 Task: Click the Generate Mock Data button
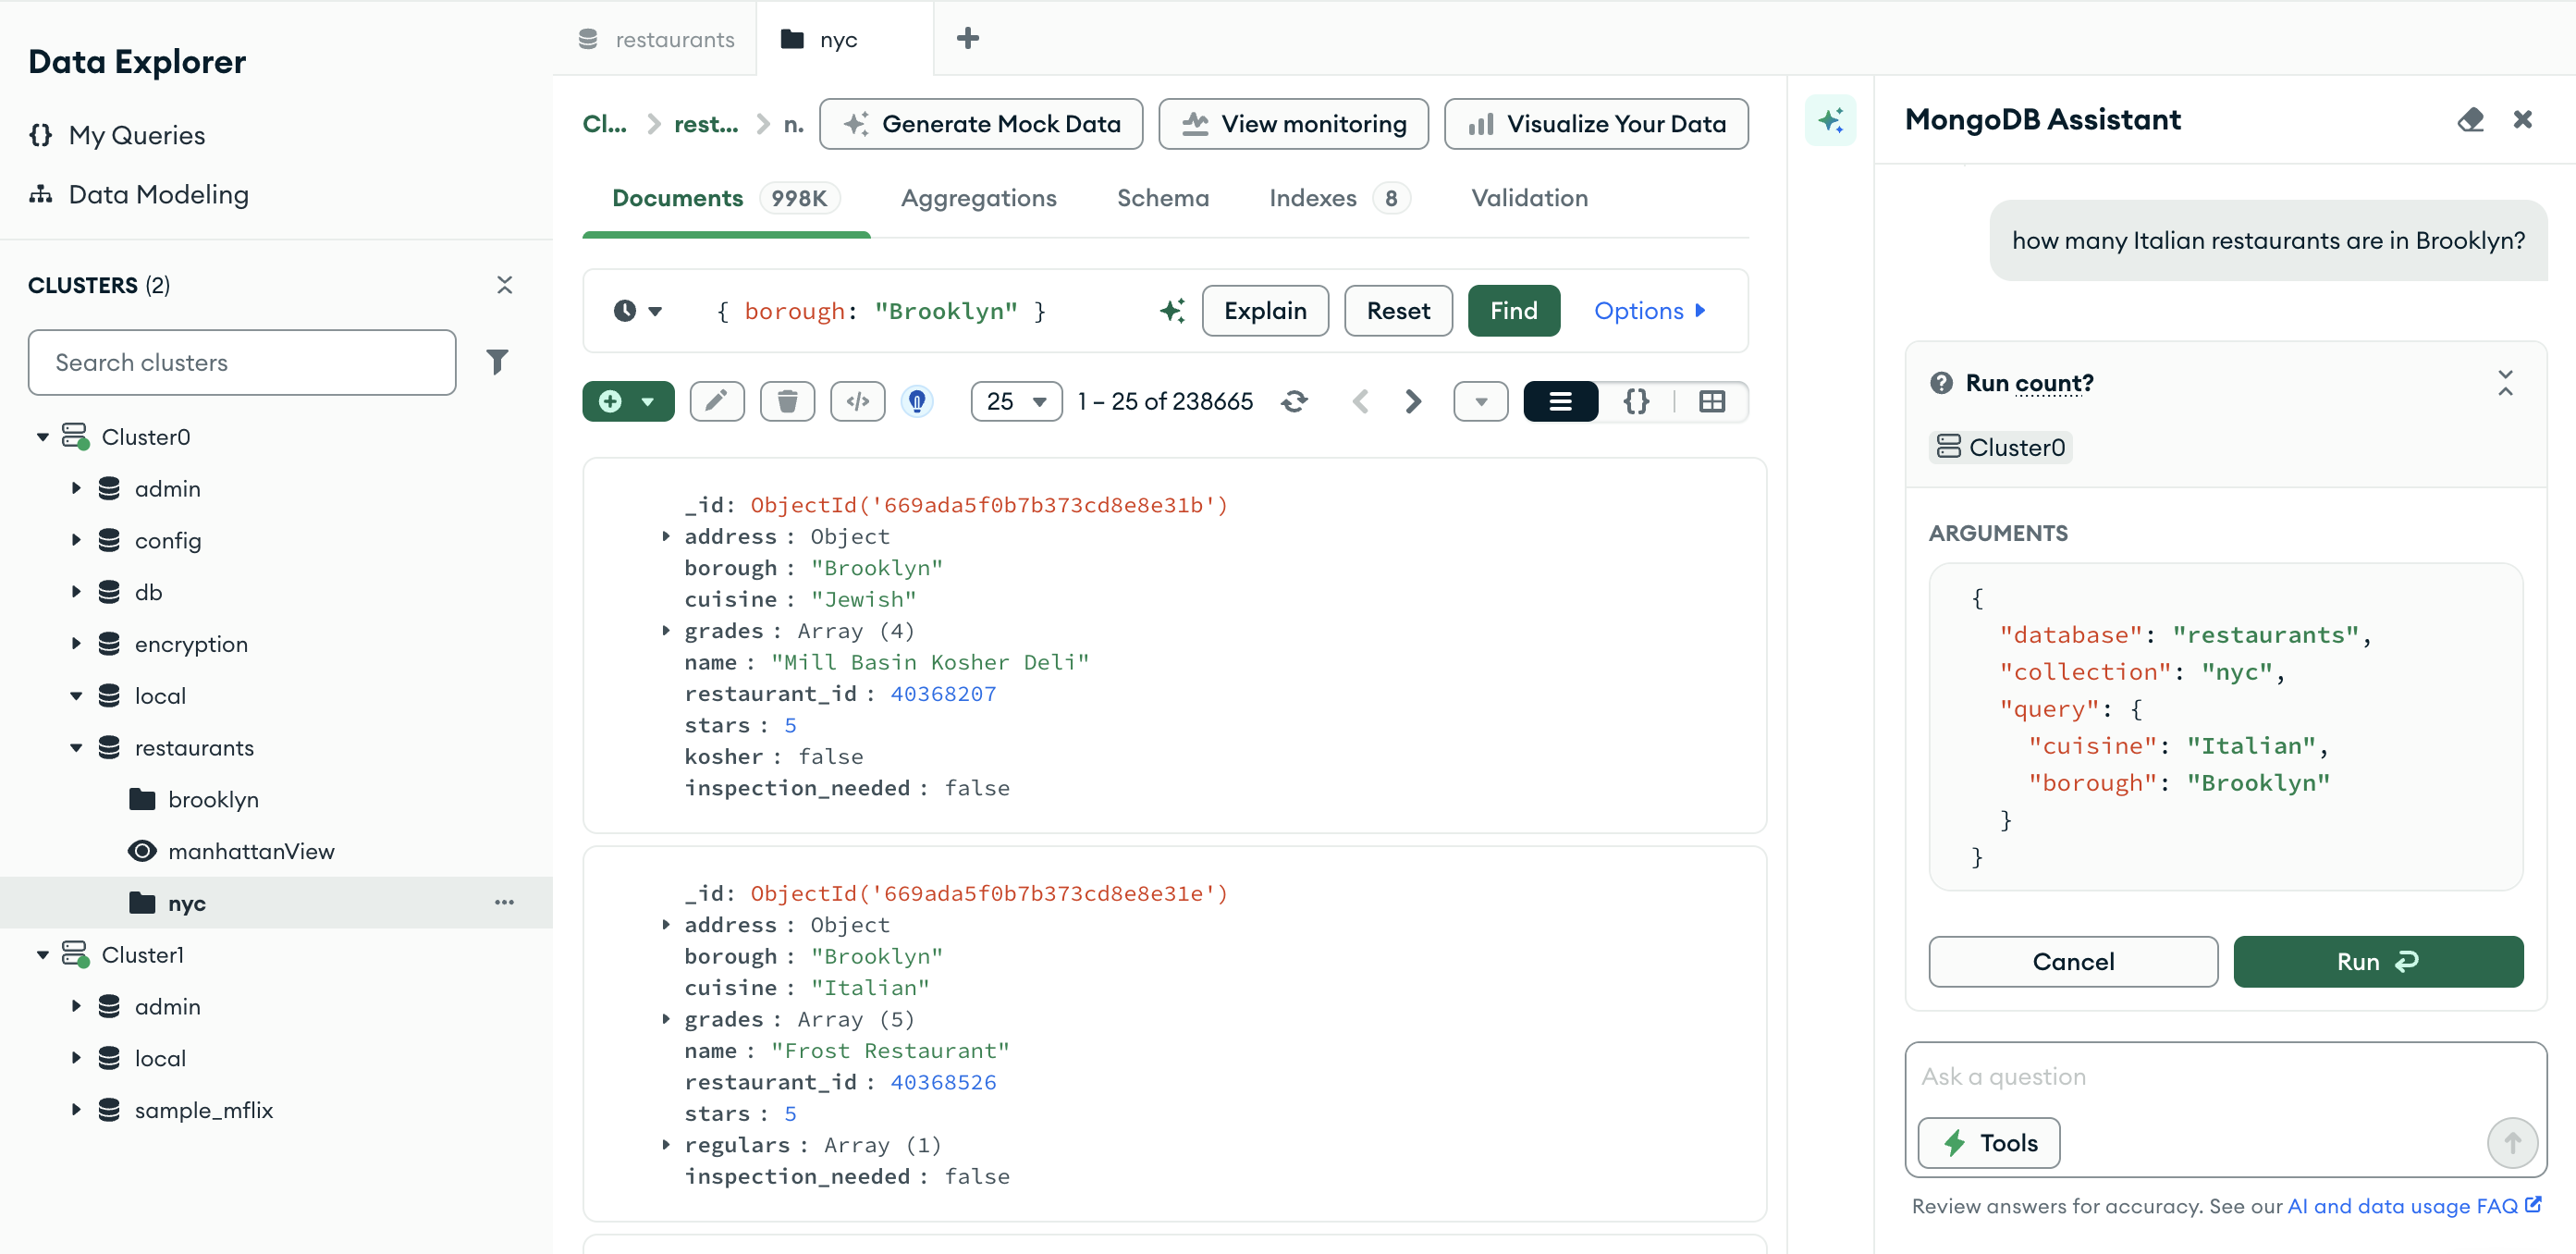(x=981, y=123)
